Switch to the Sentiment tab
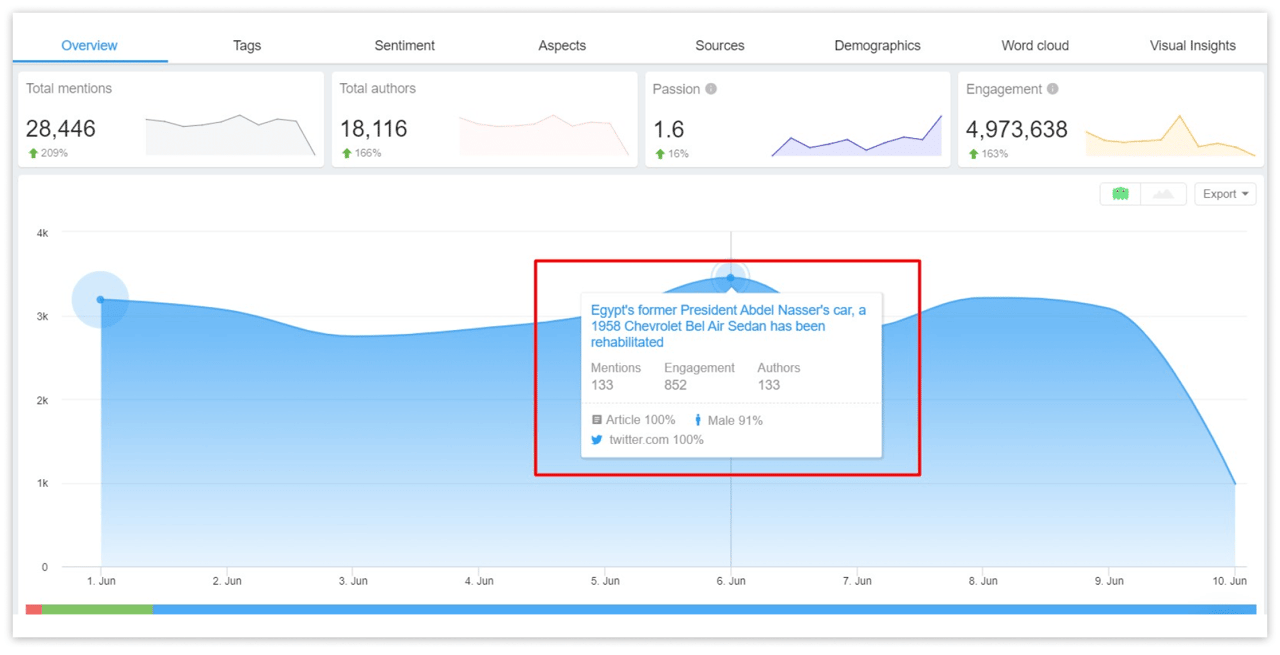This screenshot has height=655, width=1280. click(x=404, y=45)
